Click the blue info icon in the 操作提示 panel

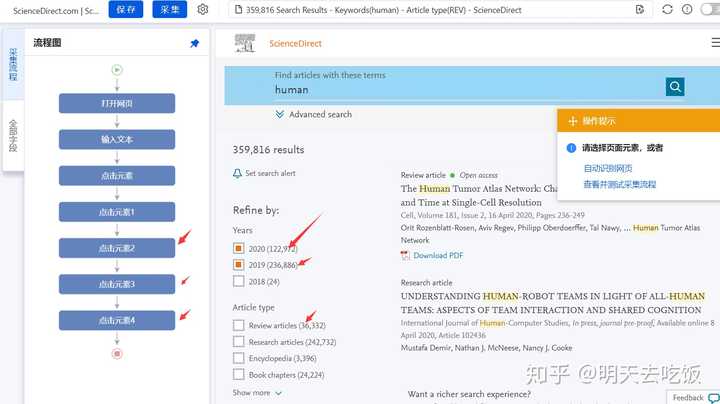[x=571, y=148]
